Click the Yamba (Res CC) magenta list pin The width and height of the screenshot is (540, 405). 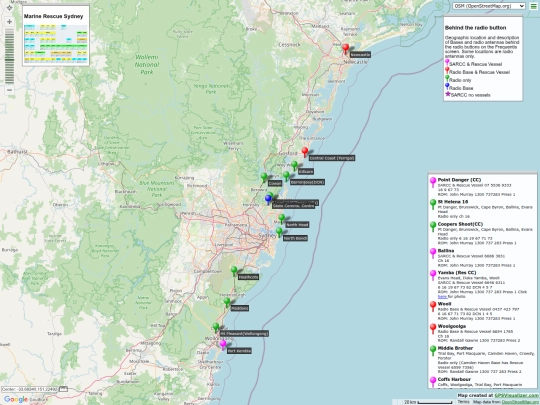[433, 275]
